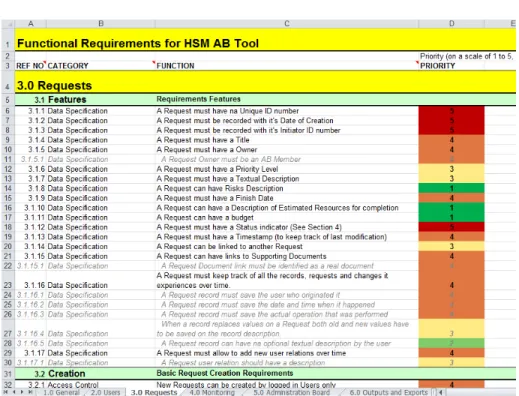Go to first sheet with navigation arrow
Image resolution: width=519 pixels, height=396 pixels.
pyautogui.click(x=5, y=392)
